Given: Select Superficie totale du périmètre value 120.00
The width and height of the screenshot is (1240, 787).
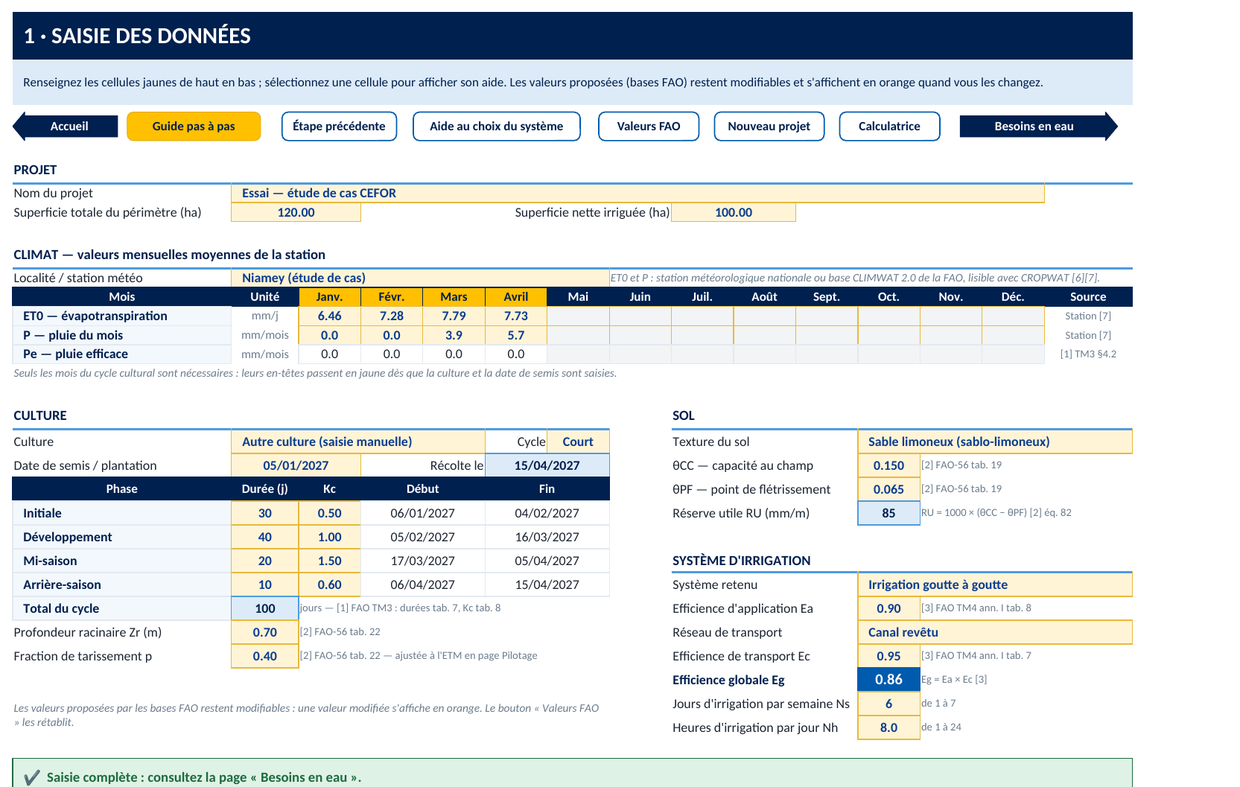Looking at the screenshot, I should (x=296, y=212).
